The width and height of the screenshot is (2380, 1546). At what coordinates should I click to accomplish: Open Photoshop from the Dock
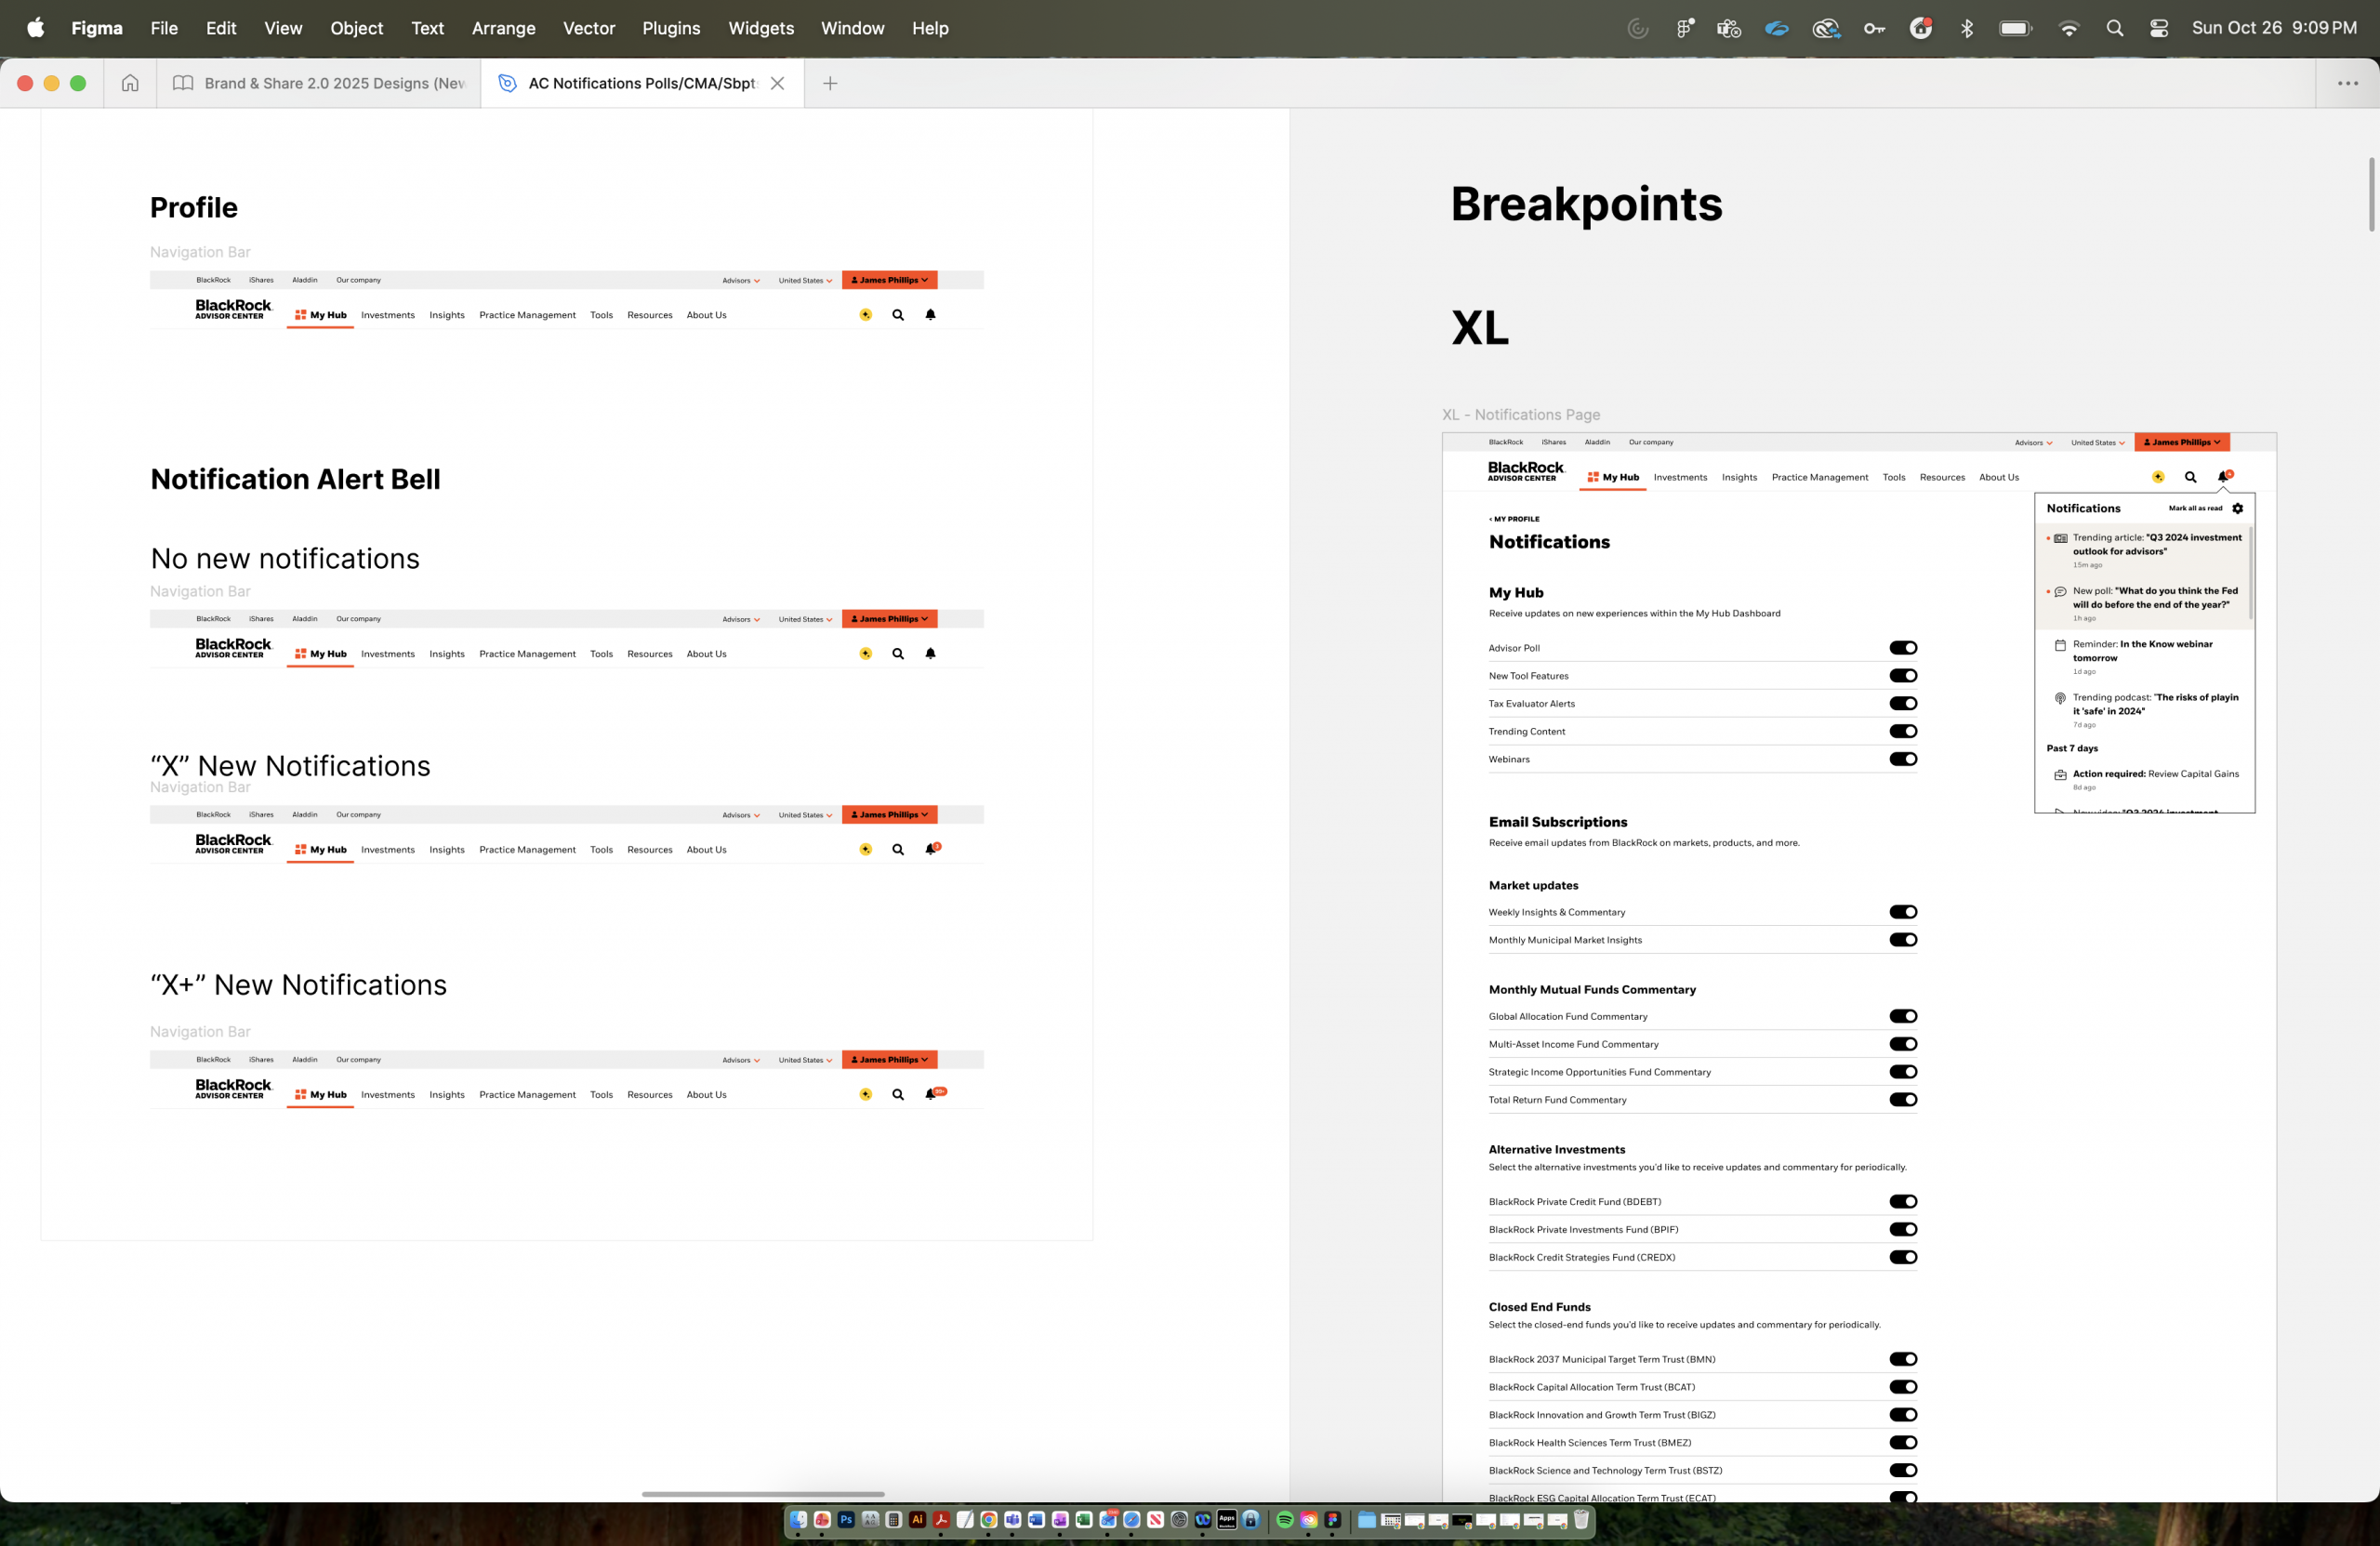pos(846,1520)
